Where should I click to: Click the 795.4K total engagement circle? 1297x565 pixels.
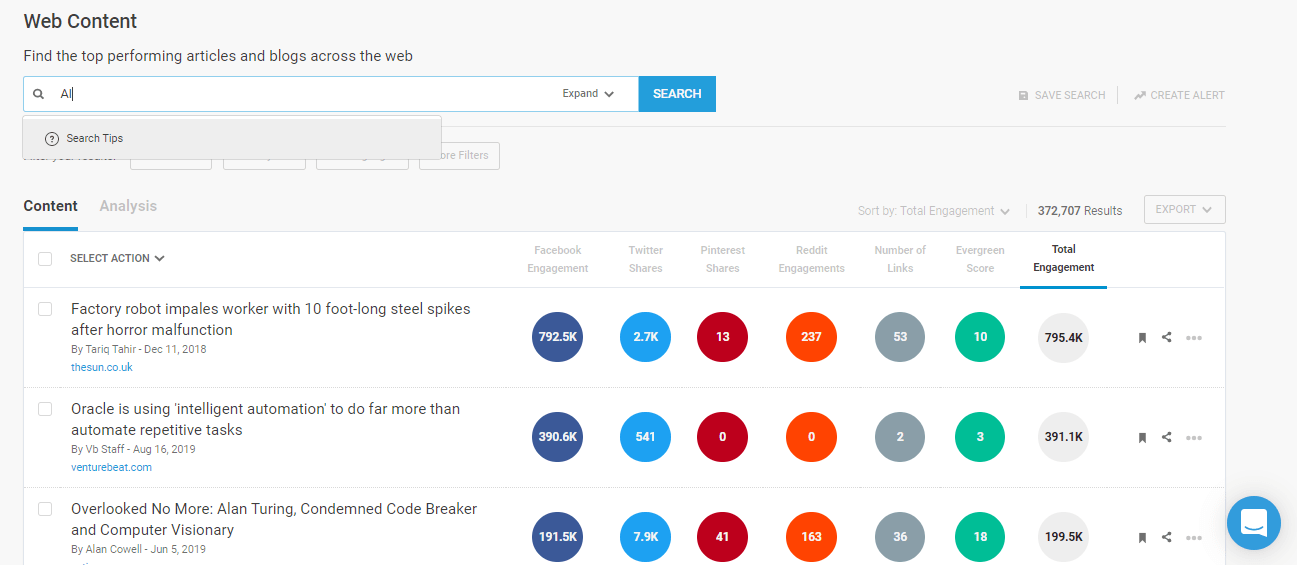pos(1063,337)
